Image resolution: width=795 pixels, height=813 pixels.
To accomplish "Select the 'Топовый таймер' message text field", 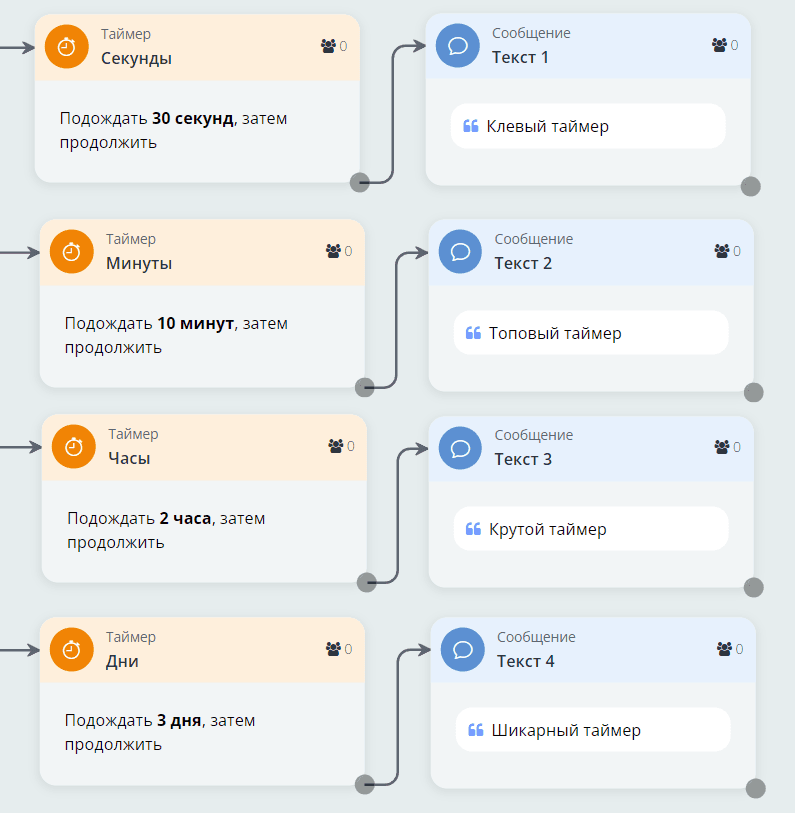I will point(591,333).
